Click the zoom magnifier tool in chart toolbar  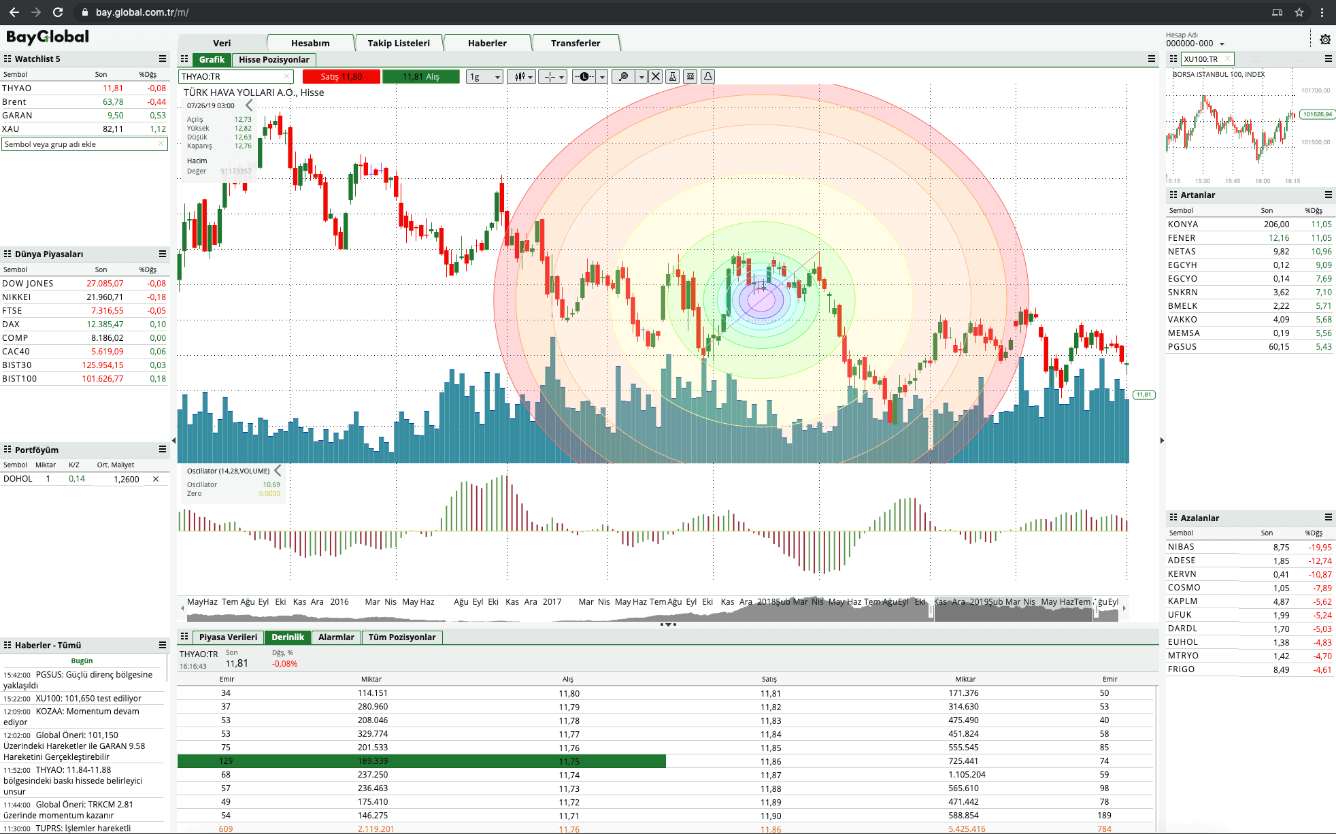click(x=623, y=76)
